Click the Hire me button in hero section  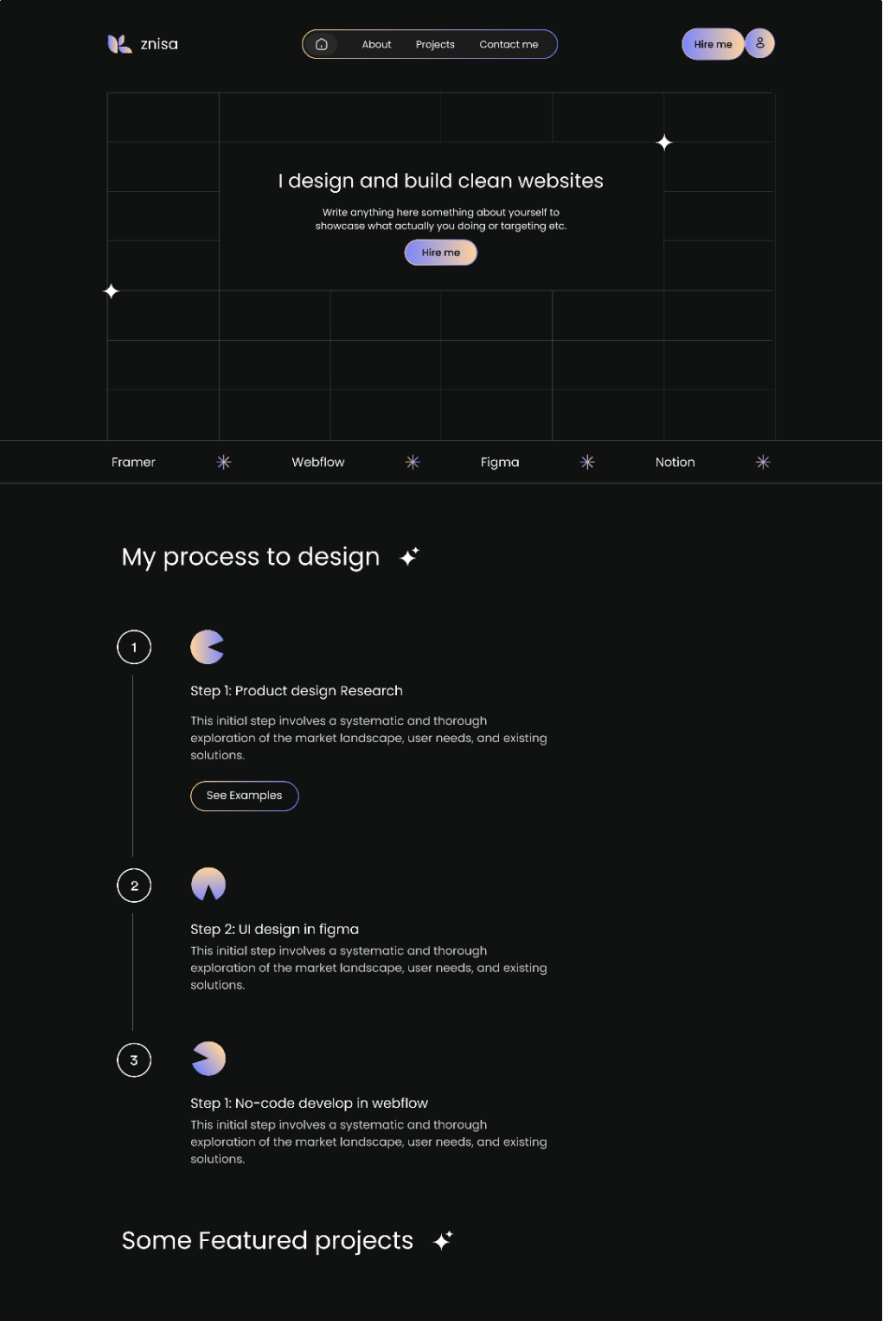pos(441,253)
